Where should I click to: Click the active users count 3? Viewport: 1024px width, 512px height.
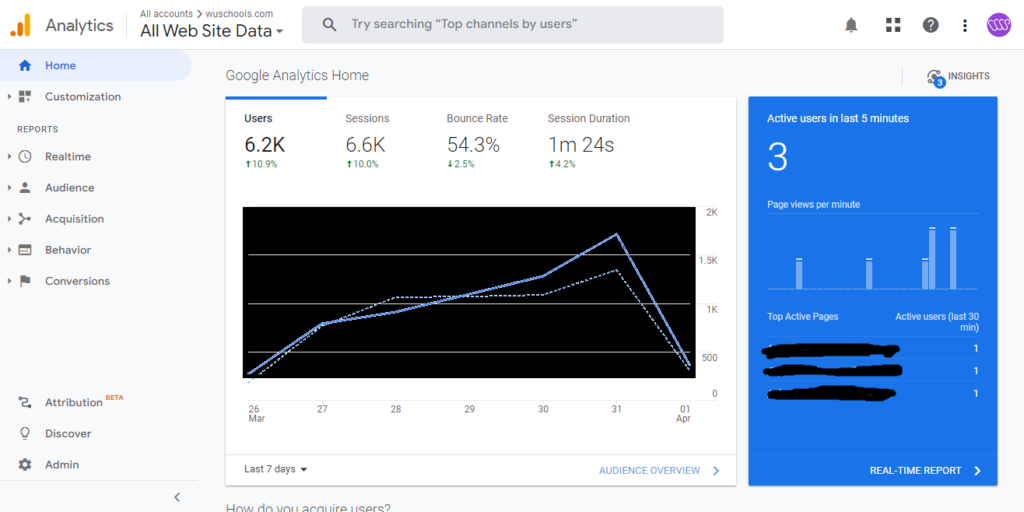coord(777,157)
